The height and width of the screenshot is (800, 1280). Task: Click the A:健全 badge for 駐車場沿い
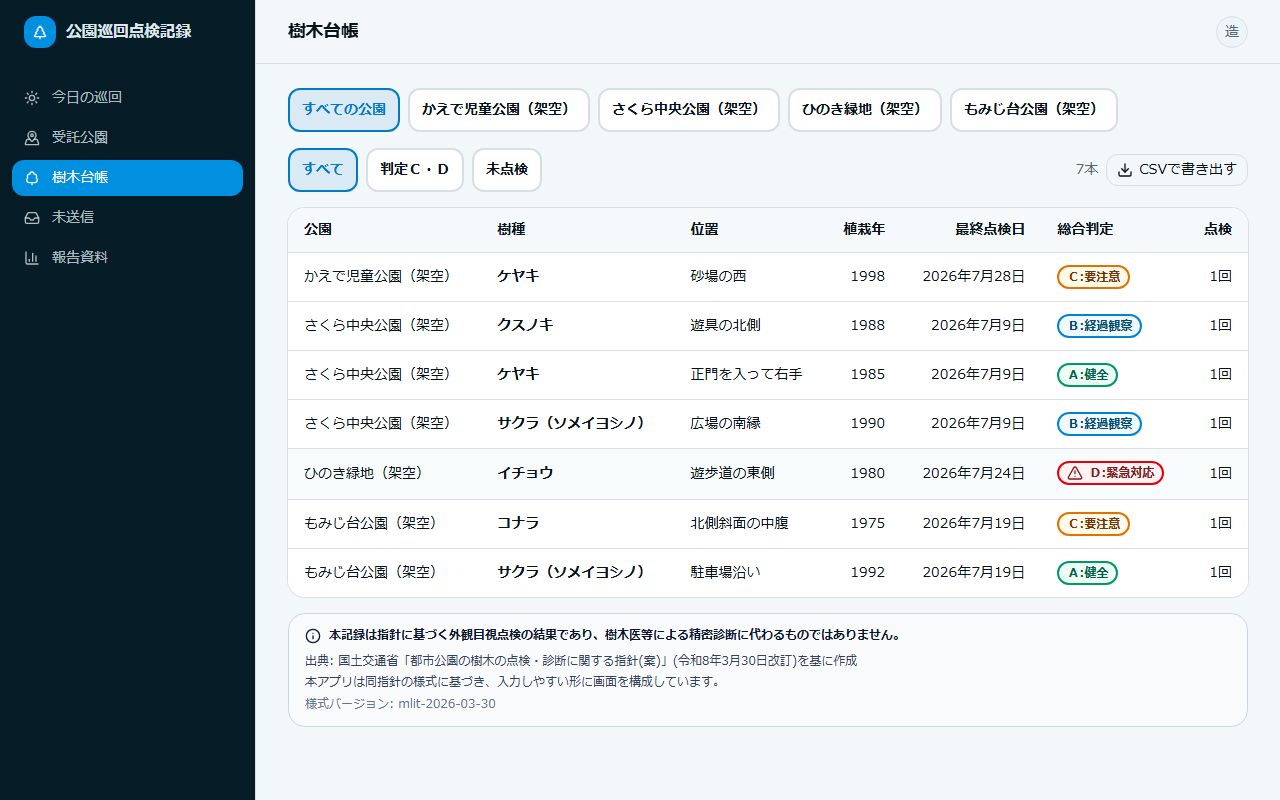[1087, 573]
